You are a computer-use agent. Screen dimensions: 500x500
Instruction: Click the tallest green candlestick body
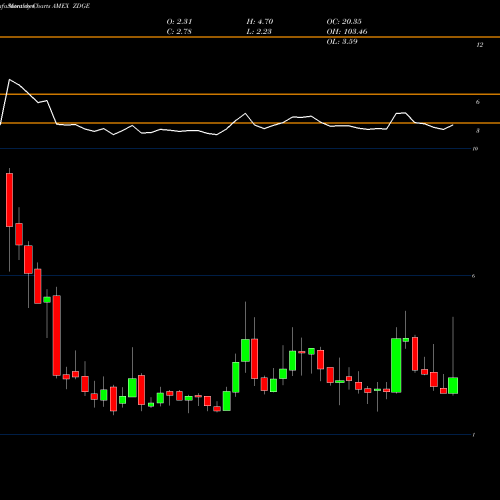coord(396,366)
